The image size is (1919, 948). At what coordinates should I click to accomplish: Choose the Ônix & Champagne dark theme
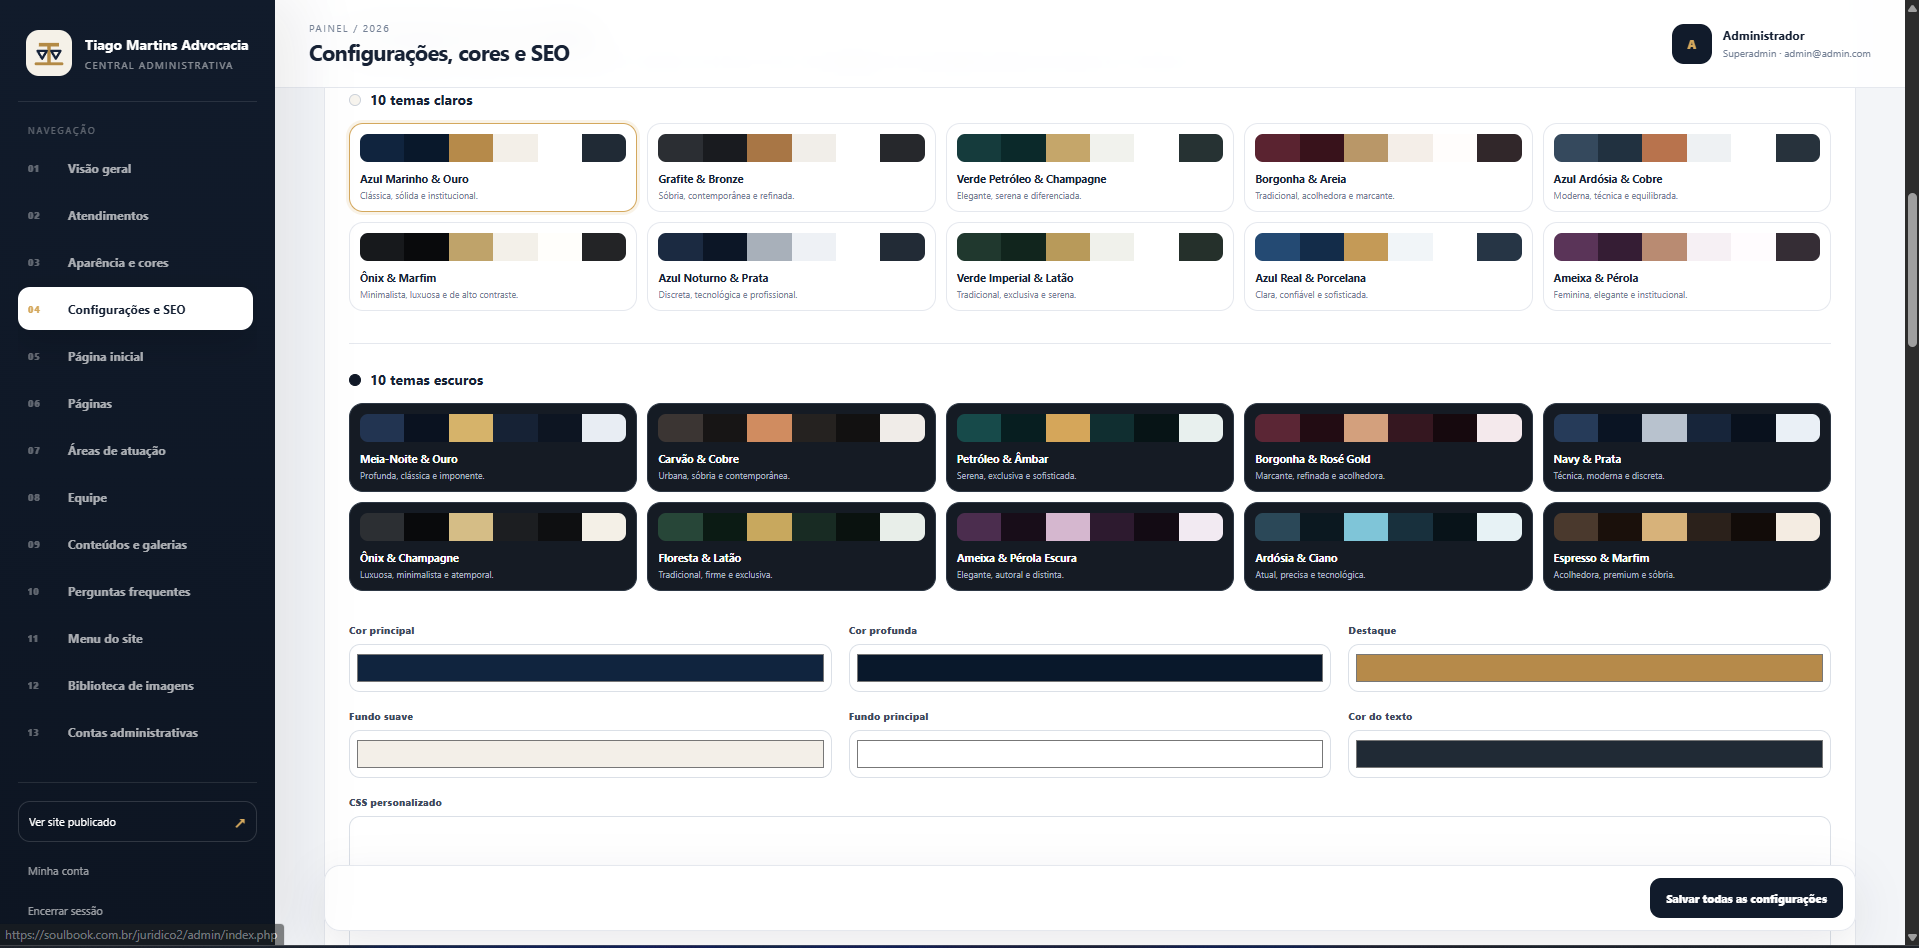click(x=492, y=547)
